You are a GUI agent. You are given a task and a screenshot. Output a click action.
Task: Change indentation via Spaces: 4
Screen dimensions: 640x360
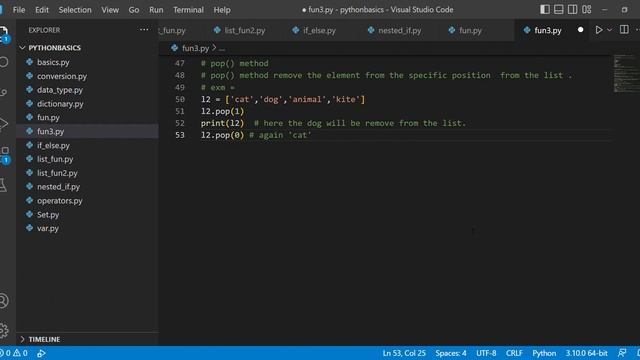[x=451, y=353]
